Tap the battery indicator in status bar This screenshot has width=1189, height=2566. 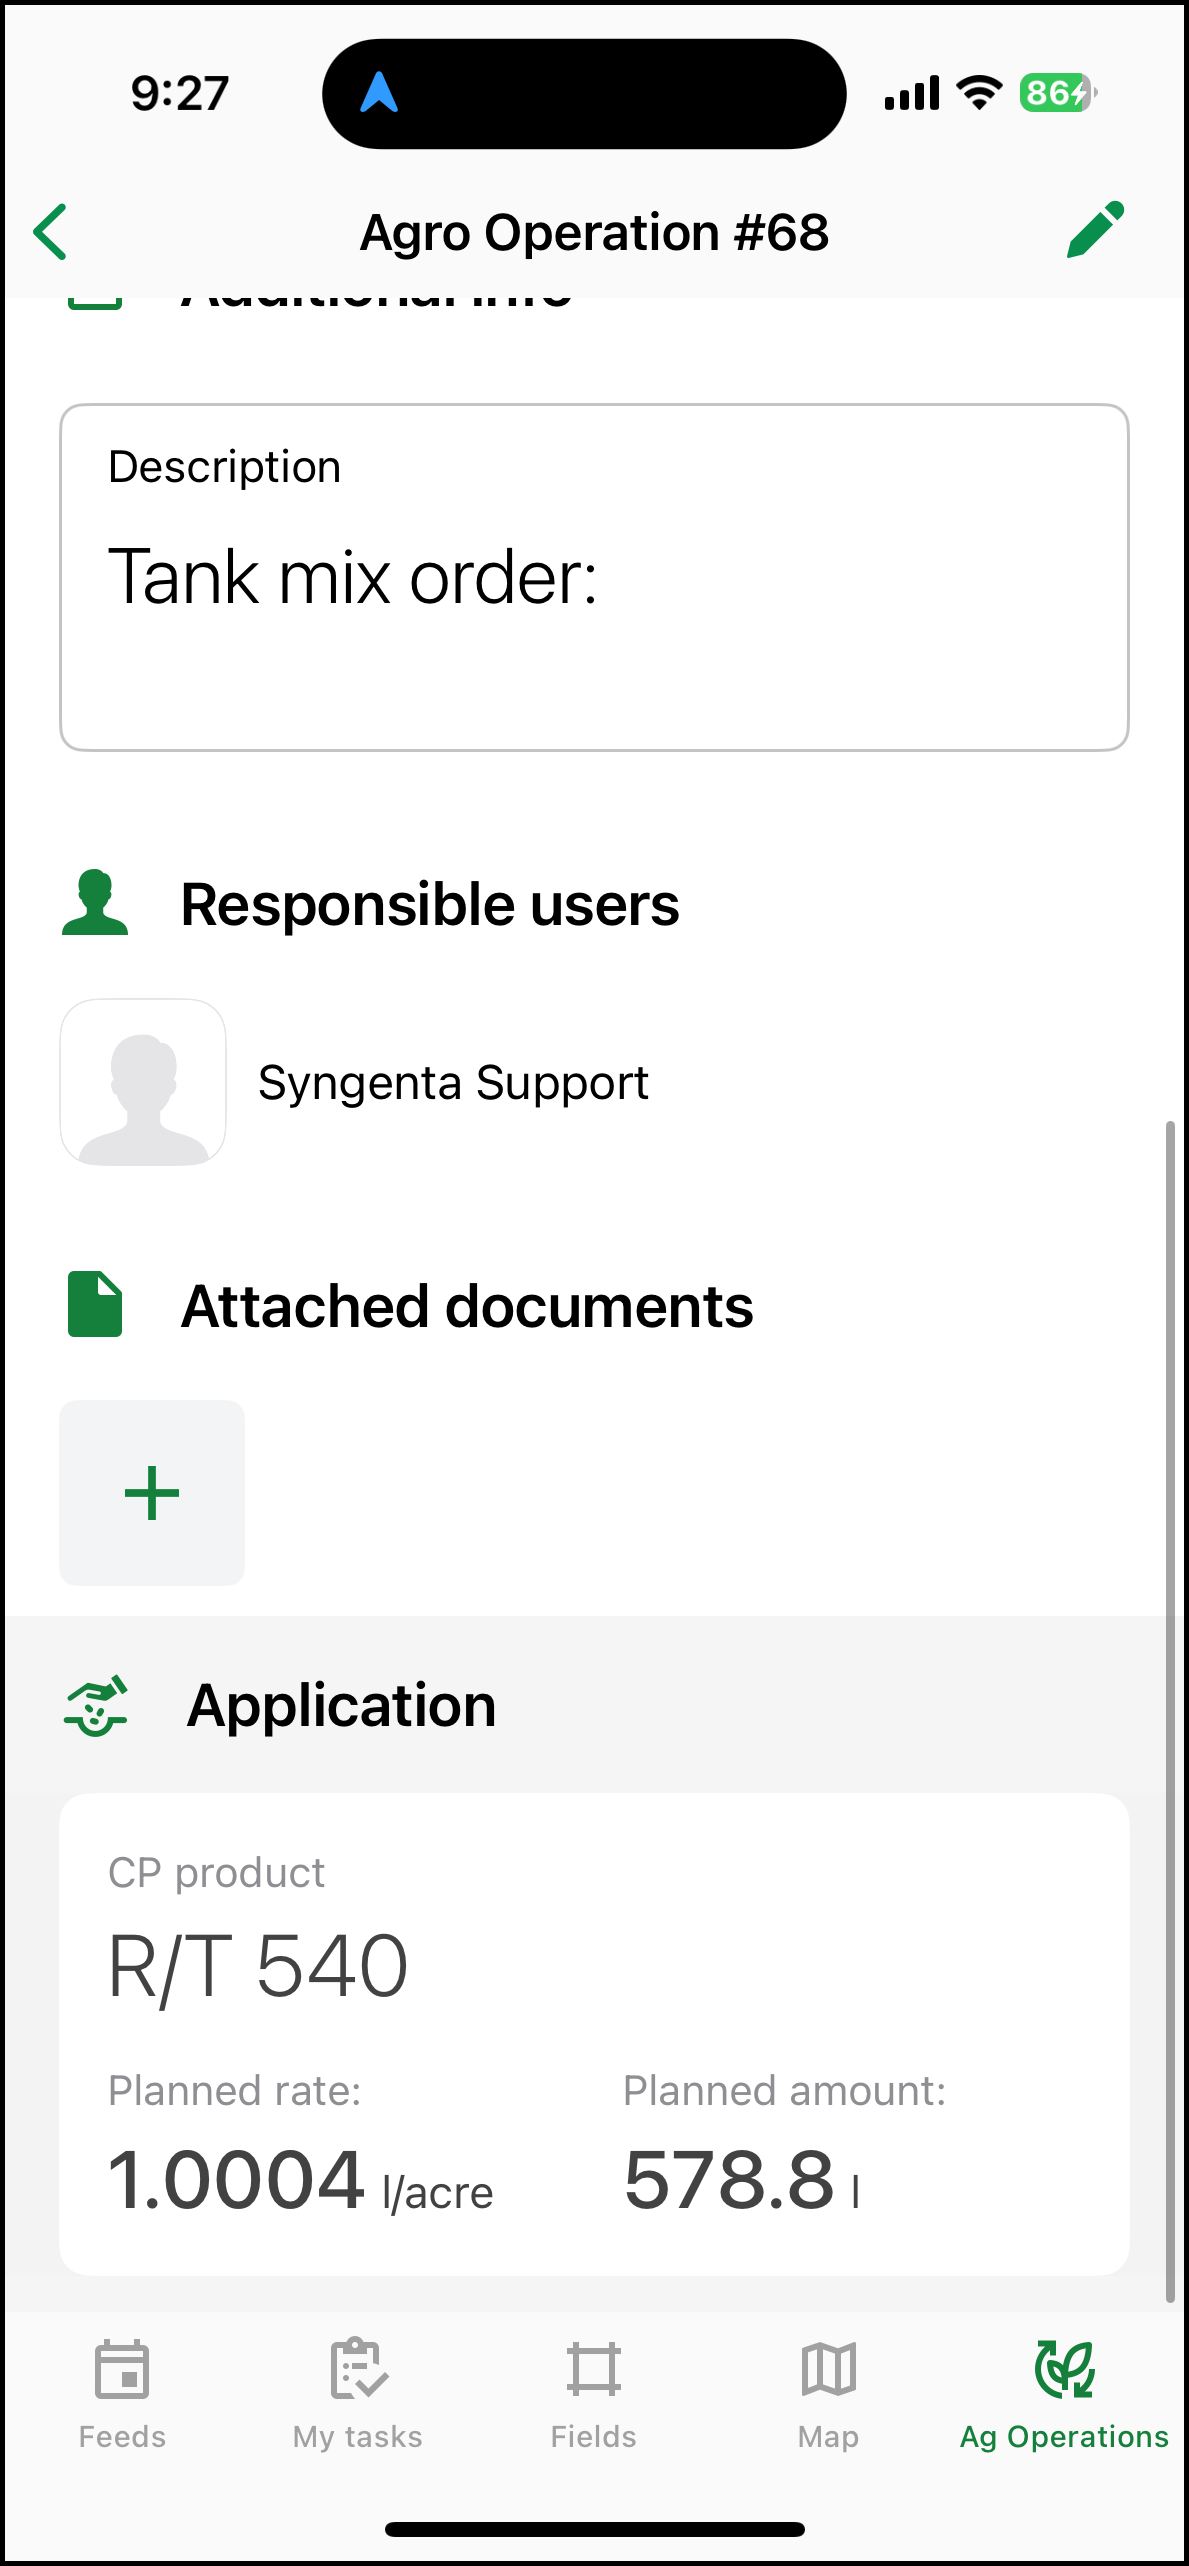(x=1057, y=93)
